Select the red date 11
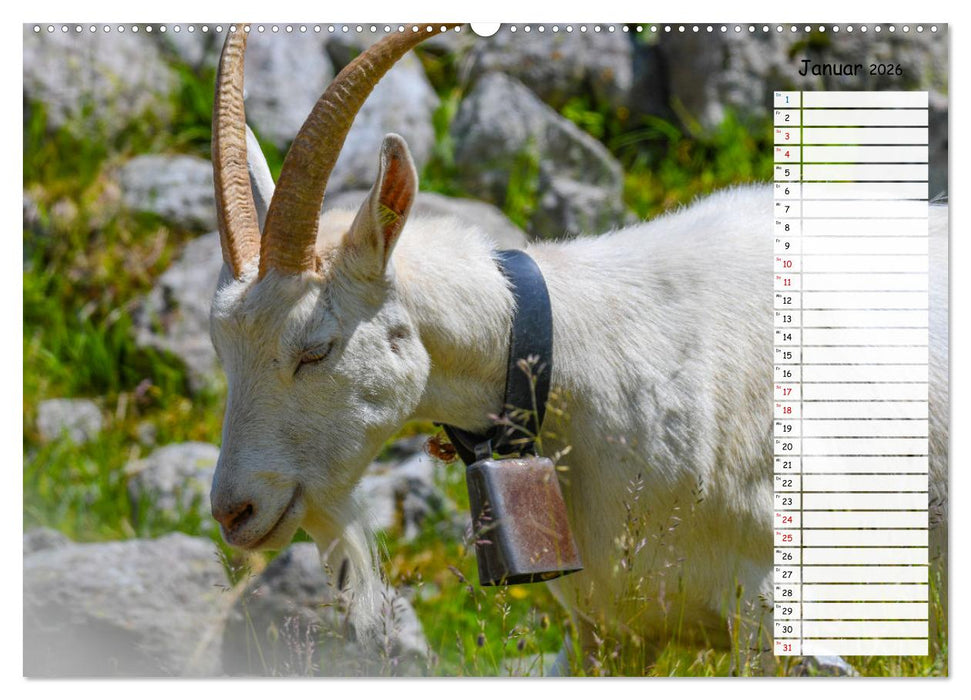The width and height of the screenshot is (971, 700). pyautogui.click(x=787, y=281)
